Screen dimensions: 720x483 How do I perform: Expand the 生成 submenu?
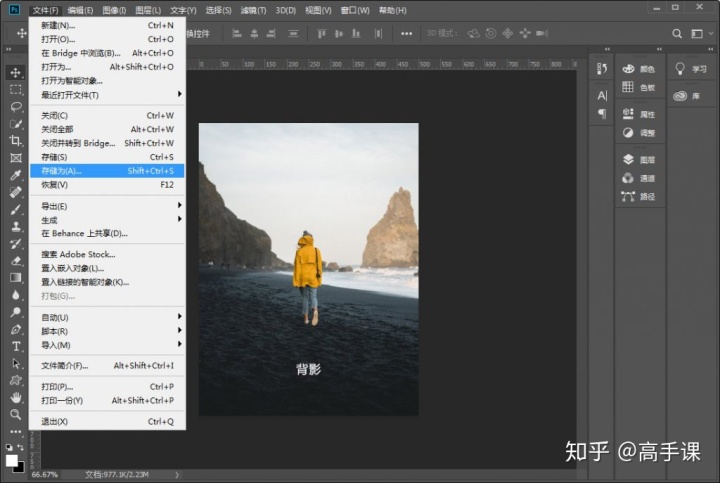click(107, 220)
